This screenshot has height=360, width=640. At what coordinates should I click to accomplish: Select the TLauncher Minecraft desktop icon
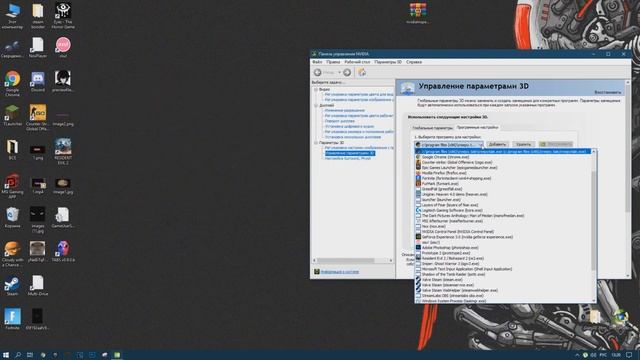(12, 116)
